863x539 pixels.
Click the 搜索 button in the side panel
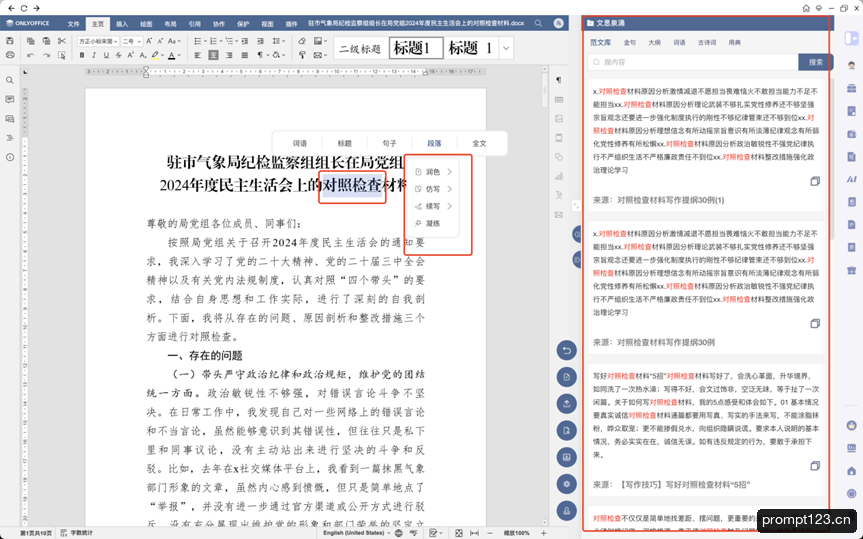pos(815,62)
